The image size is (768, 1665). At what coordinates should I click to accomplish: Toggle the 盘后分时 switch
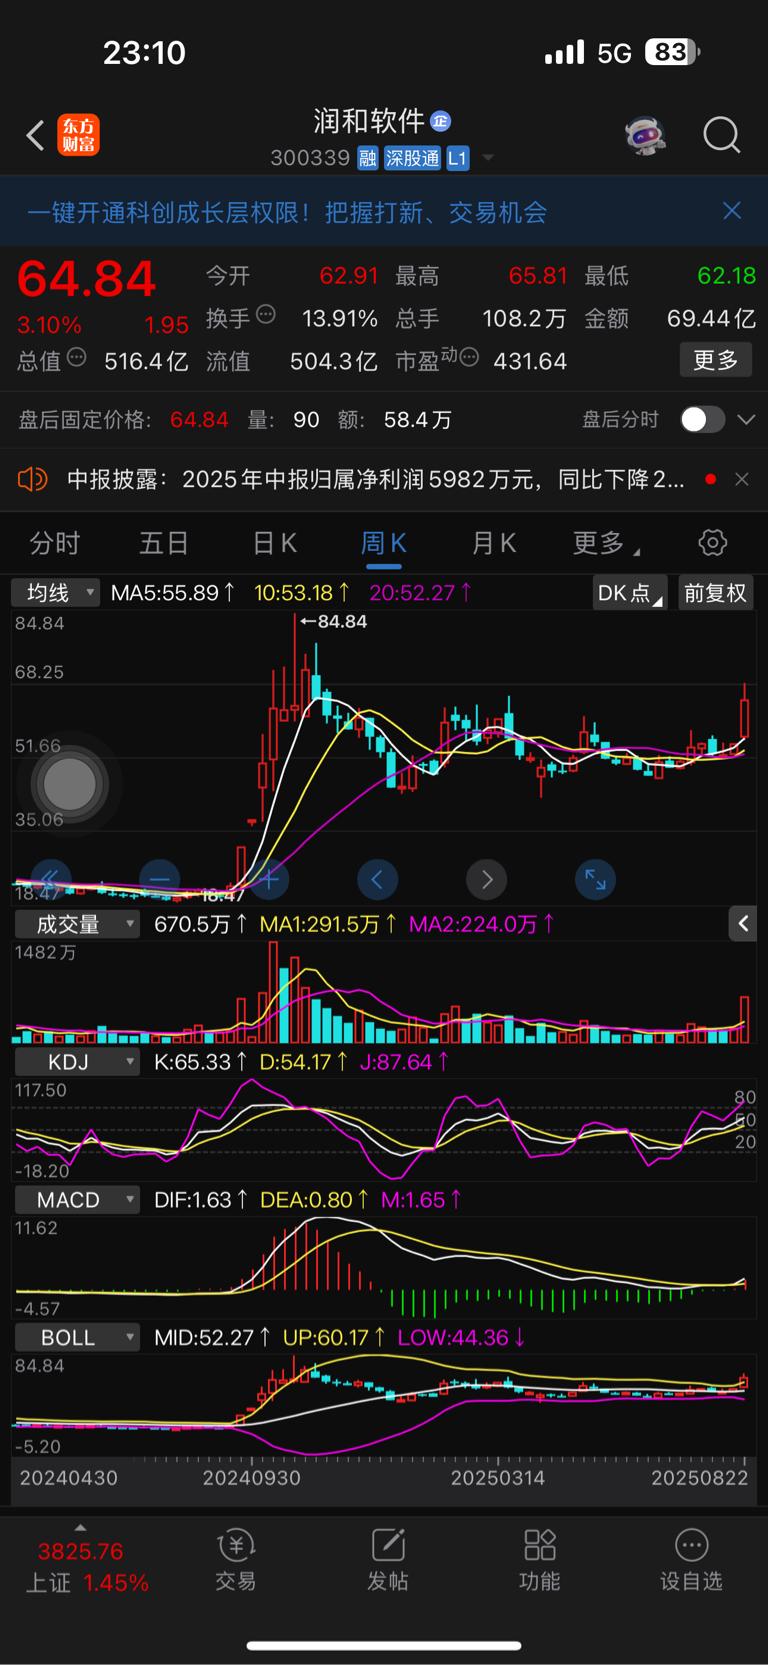pos(702,419)
